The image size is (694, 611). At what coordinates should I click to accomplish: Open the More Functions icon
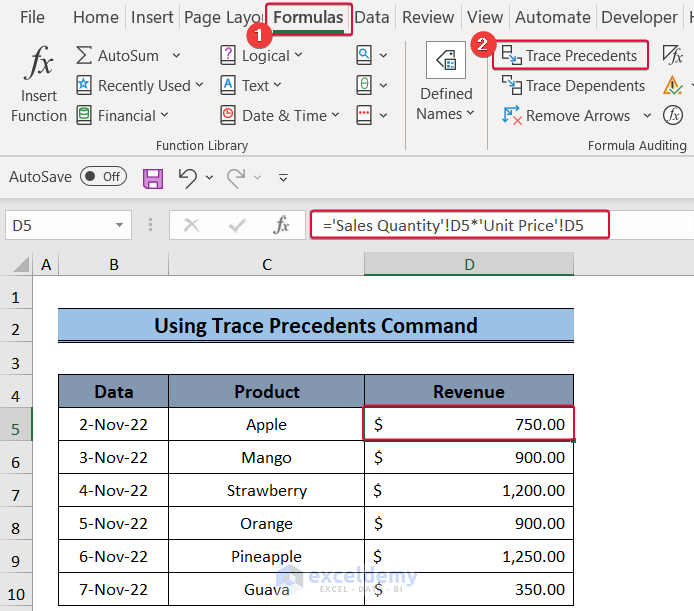pyautogui.click(x=364, y=115)
